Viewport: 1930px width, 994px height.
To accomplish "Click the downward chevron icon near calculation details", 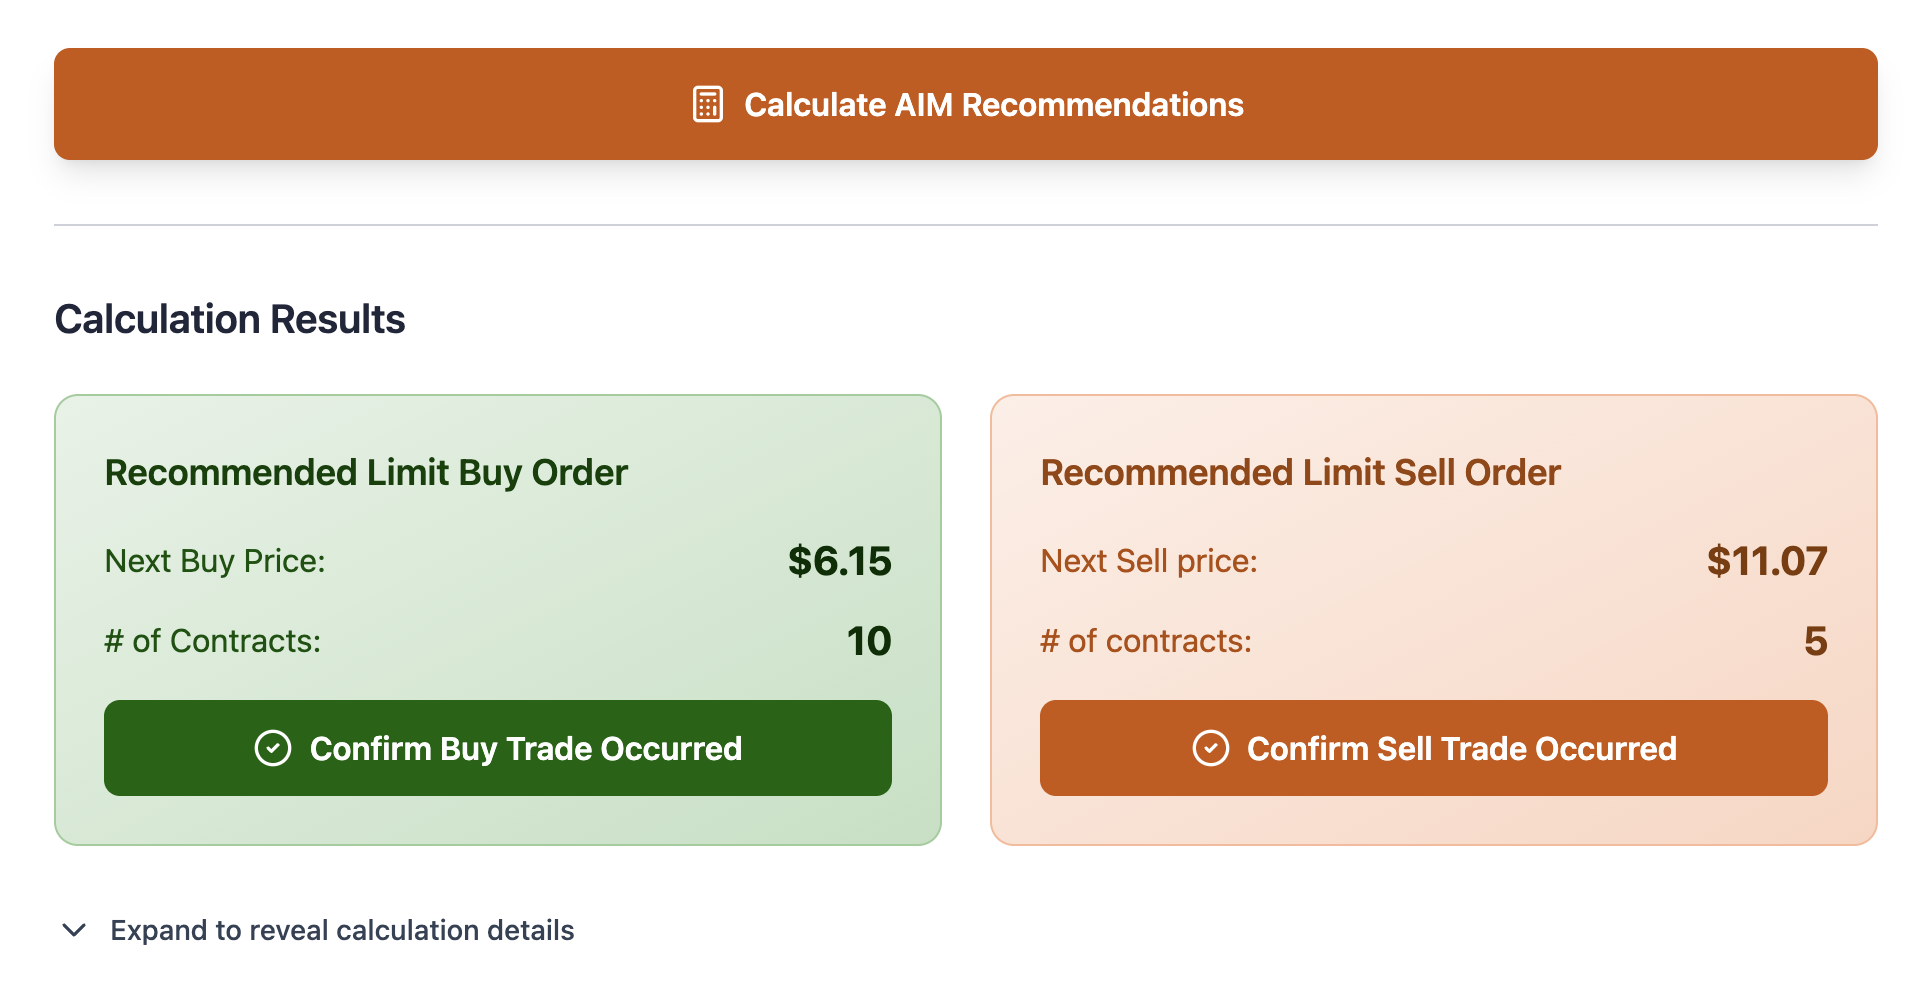I will 72,931.
